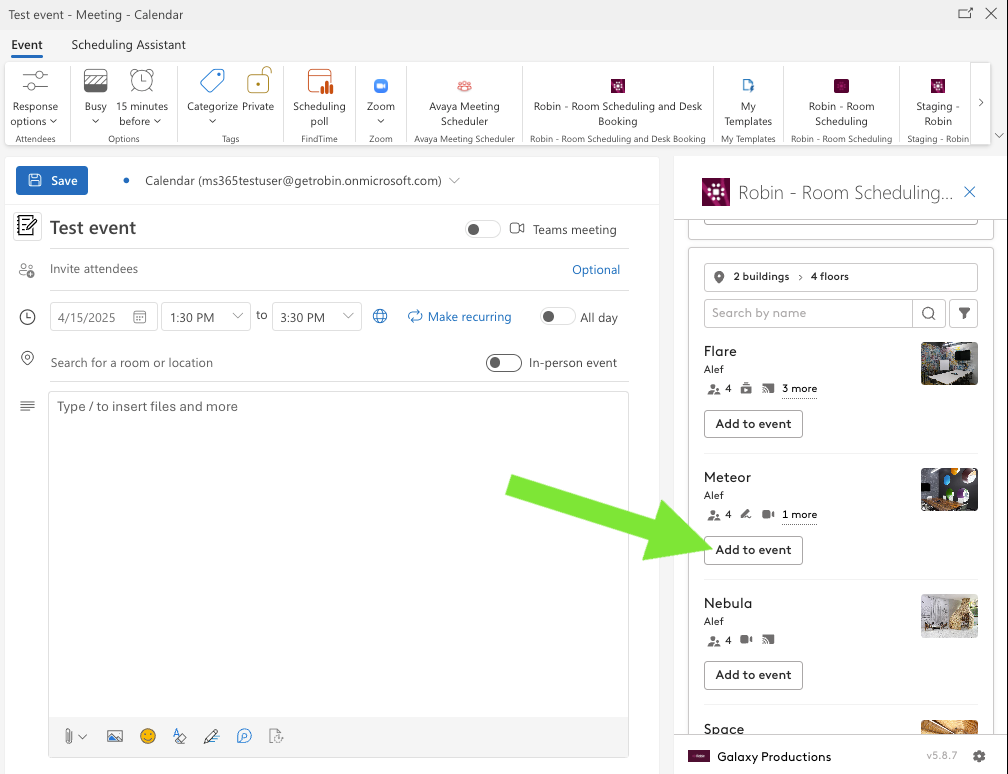This screenshot has height=774, width=1008.
Task: Click the draw pen icon
Action: (212, 736)
